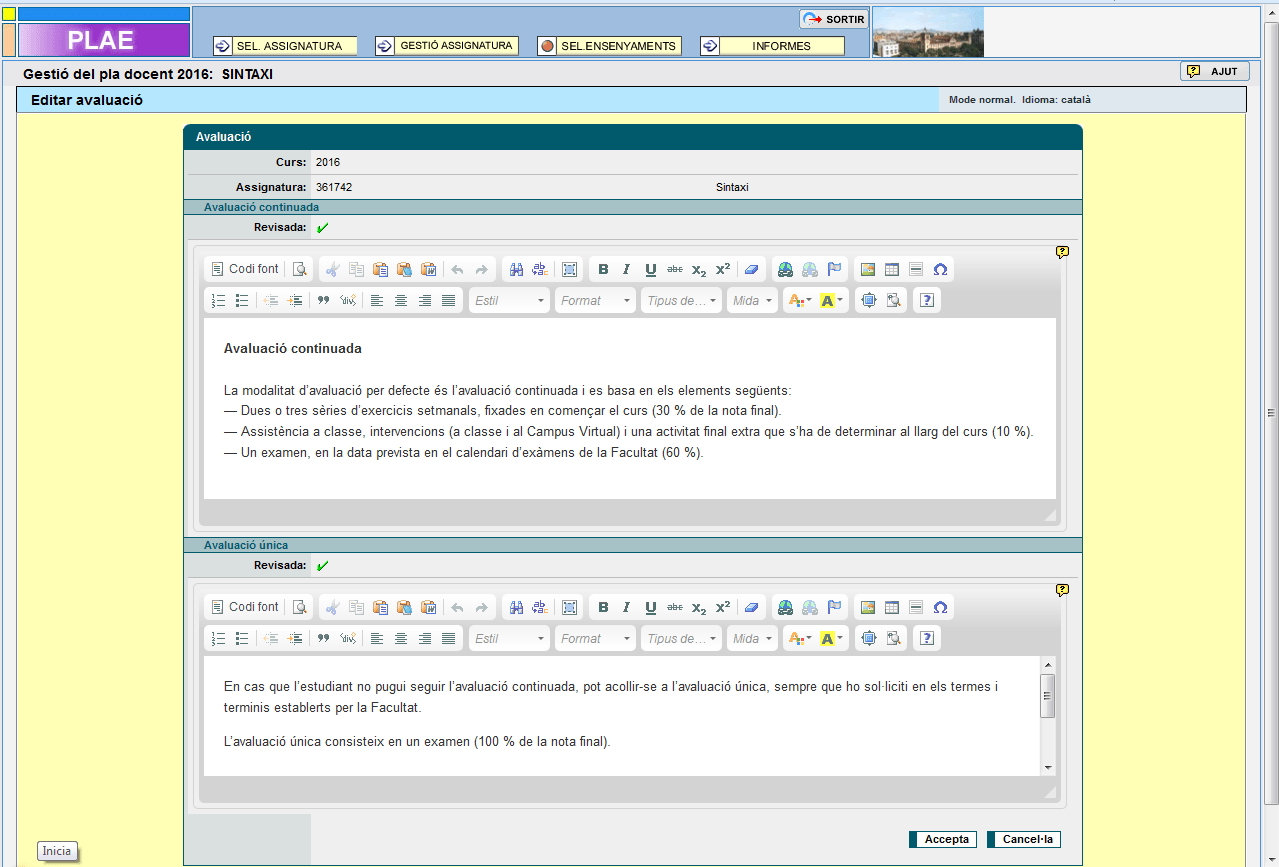Open Estil dropdown in Avaluació continuada editor

coord(510,300)
